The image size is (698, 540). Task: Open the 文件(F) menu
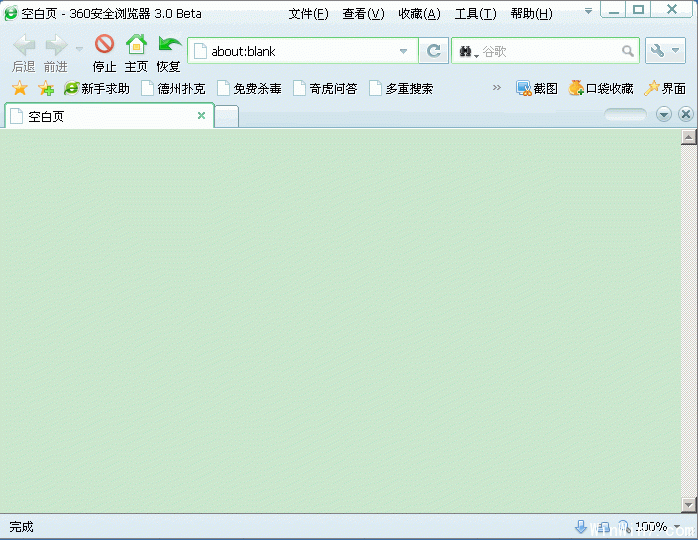point(308,13)
